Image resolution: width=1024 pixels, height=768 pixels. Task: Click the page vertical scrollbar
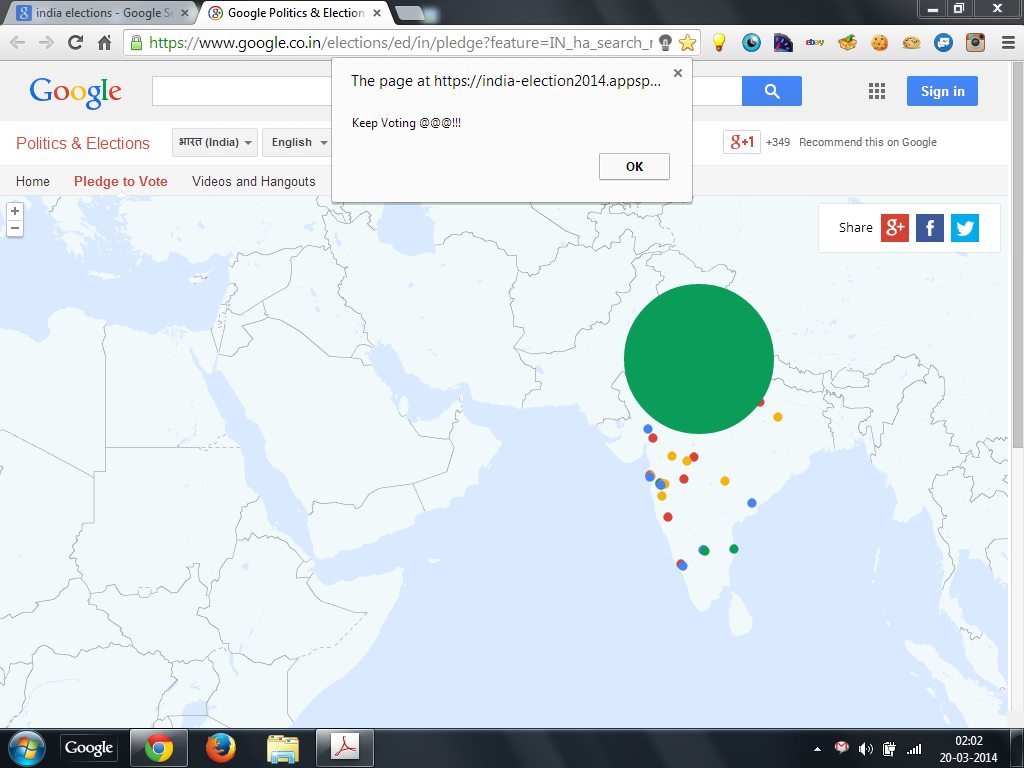click(x=1017, y=255)
